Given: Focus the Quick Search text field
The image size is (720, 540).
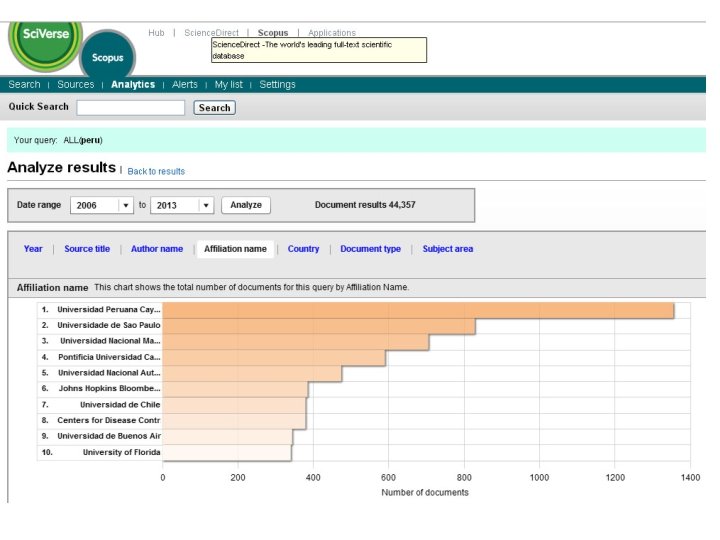Looking at the screenshot, I should tap(130, 108).
